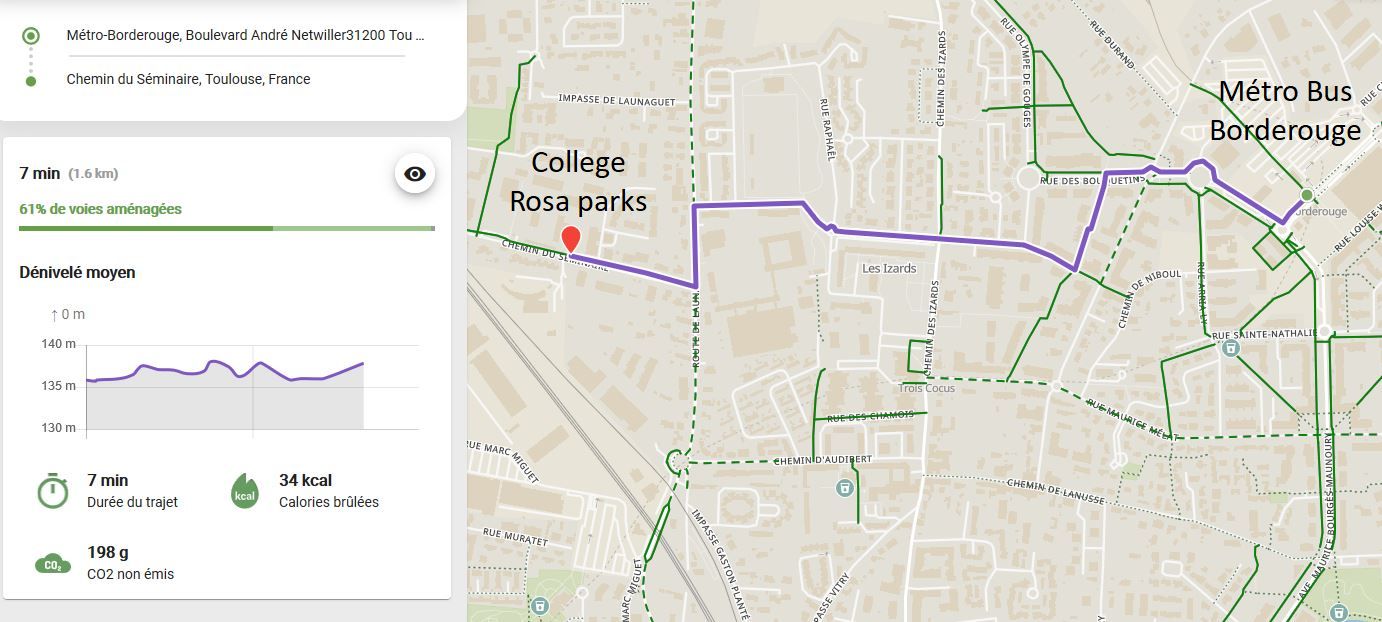
Task: Click the 61% de voies aménagées progress bar
Action: click(x=227, y=228)
